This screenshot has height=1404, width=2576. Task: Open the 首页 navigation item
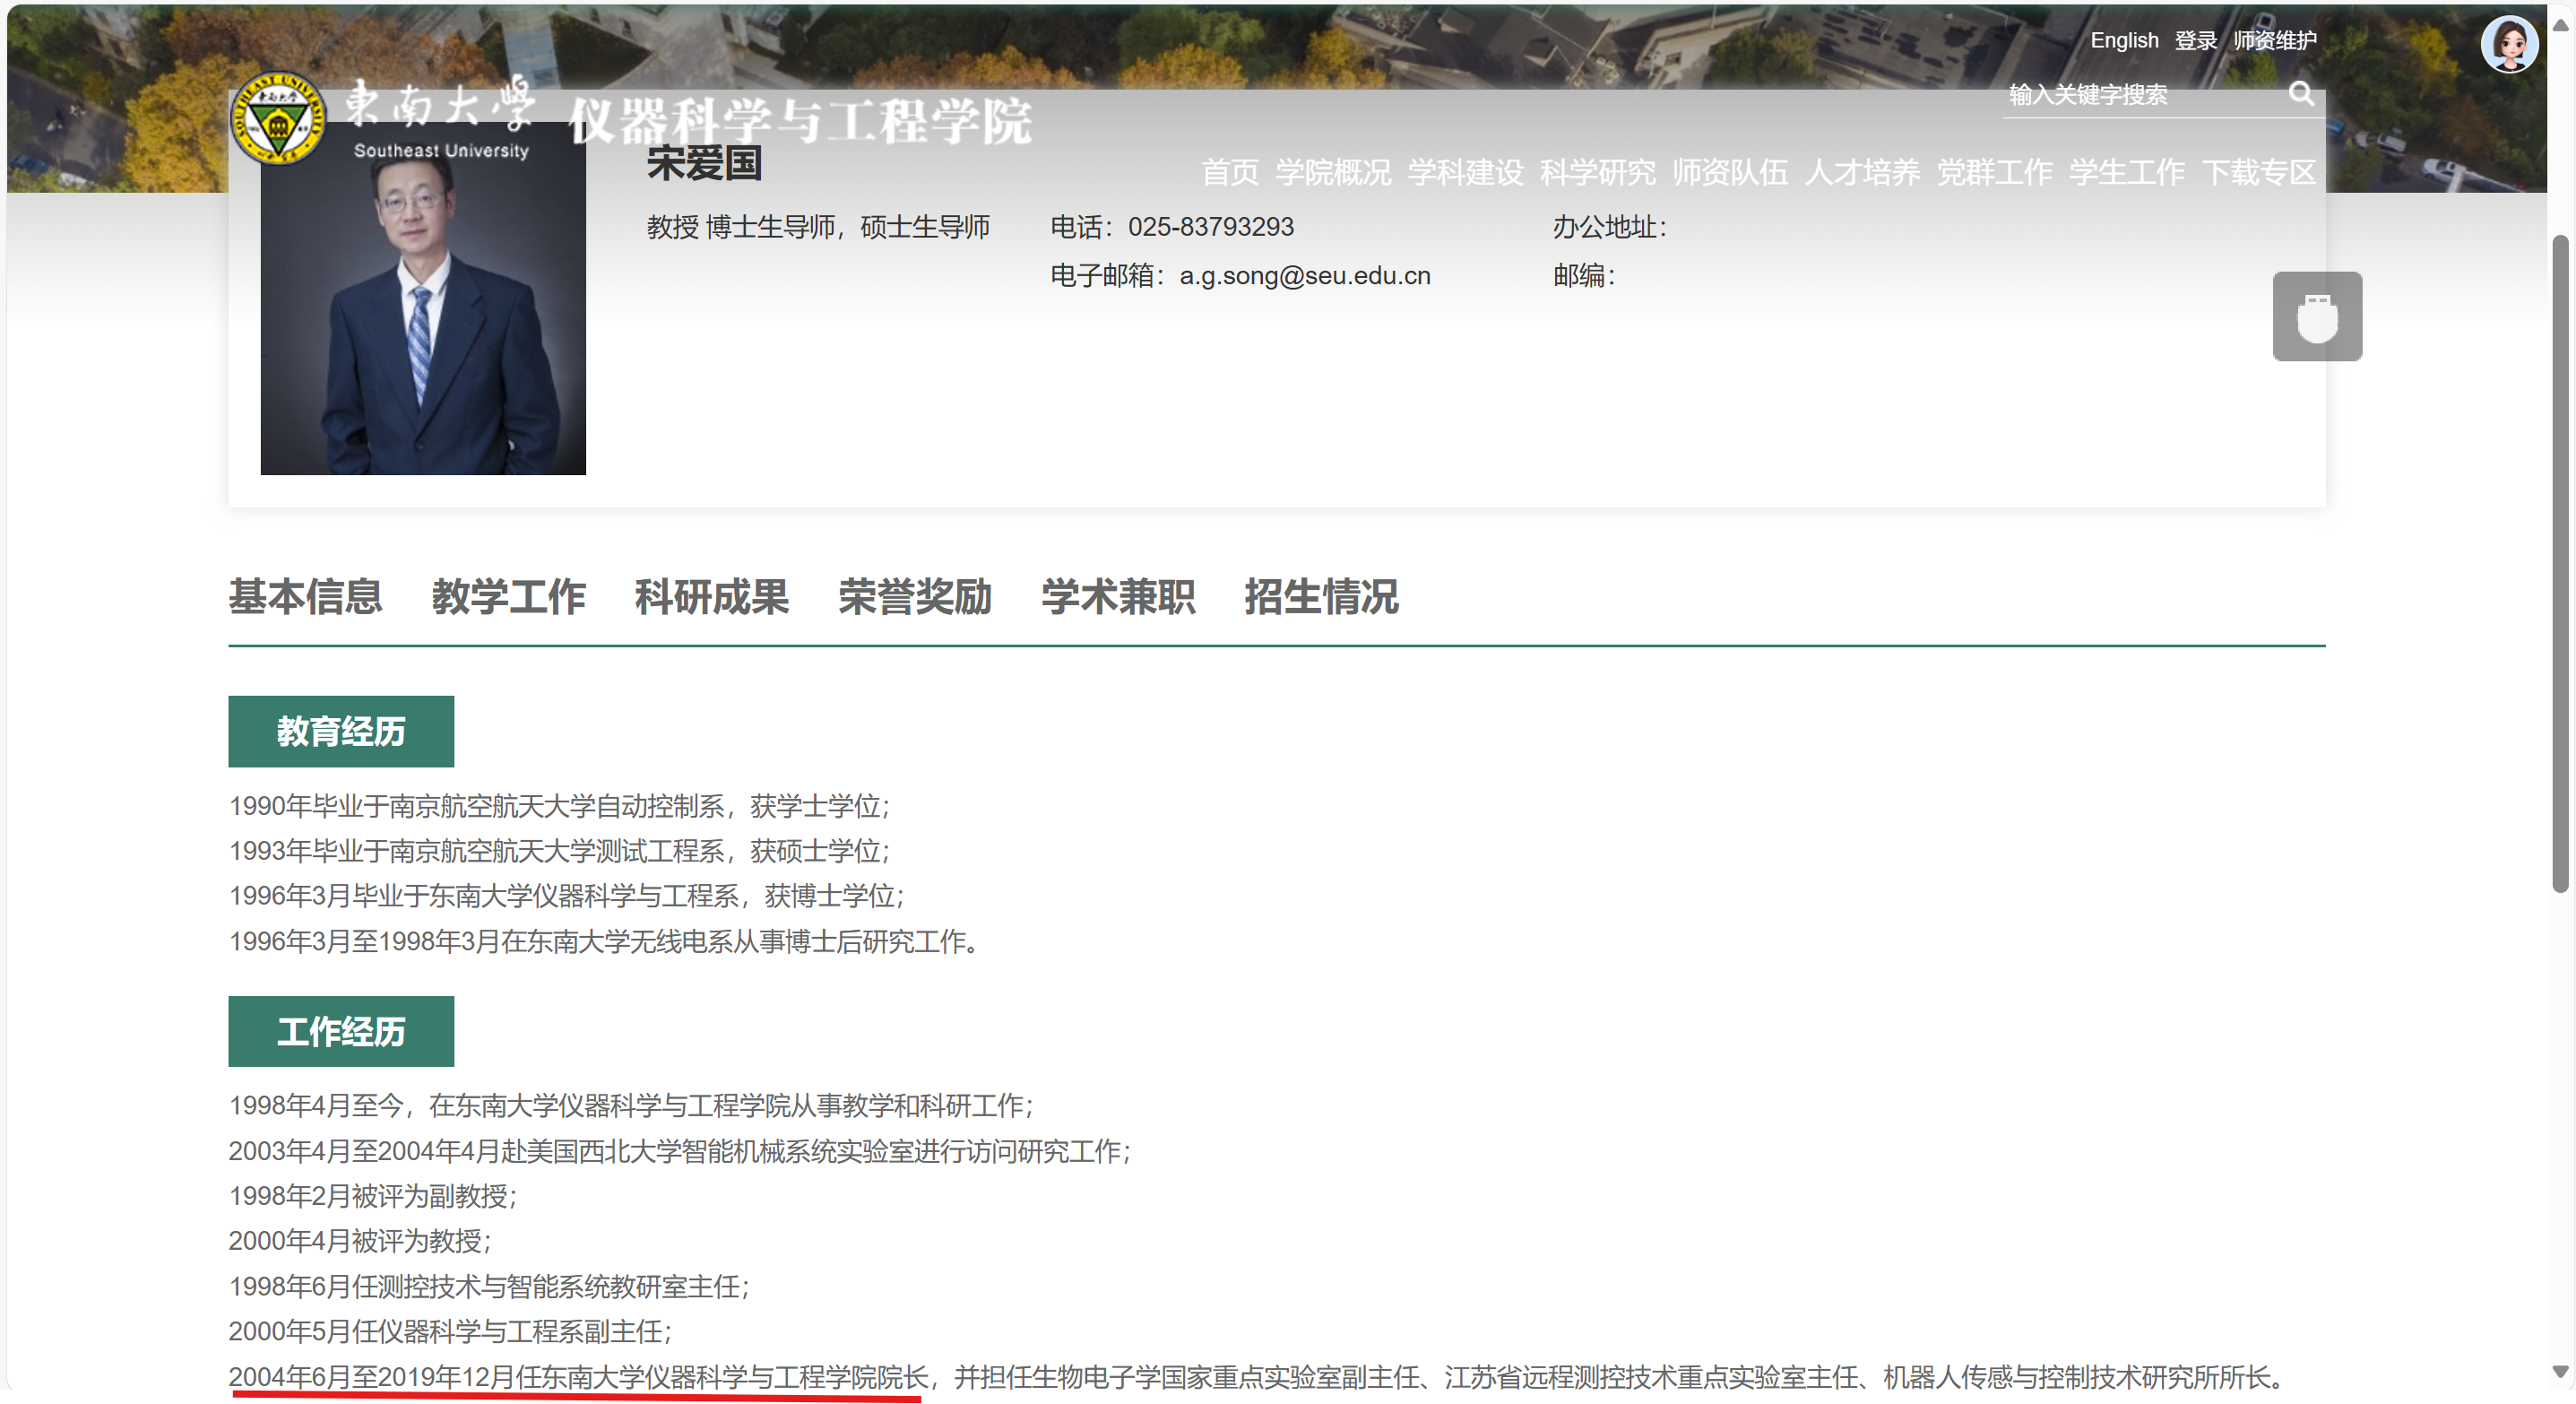point(1231,172)
